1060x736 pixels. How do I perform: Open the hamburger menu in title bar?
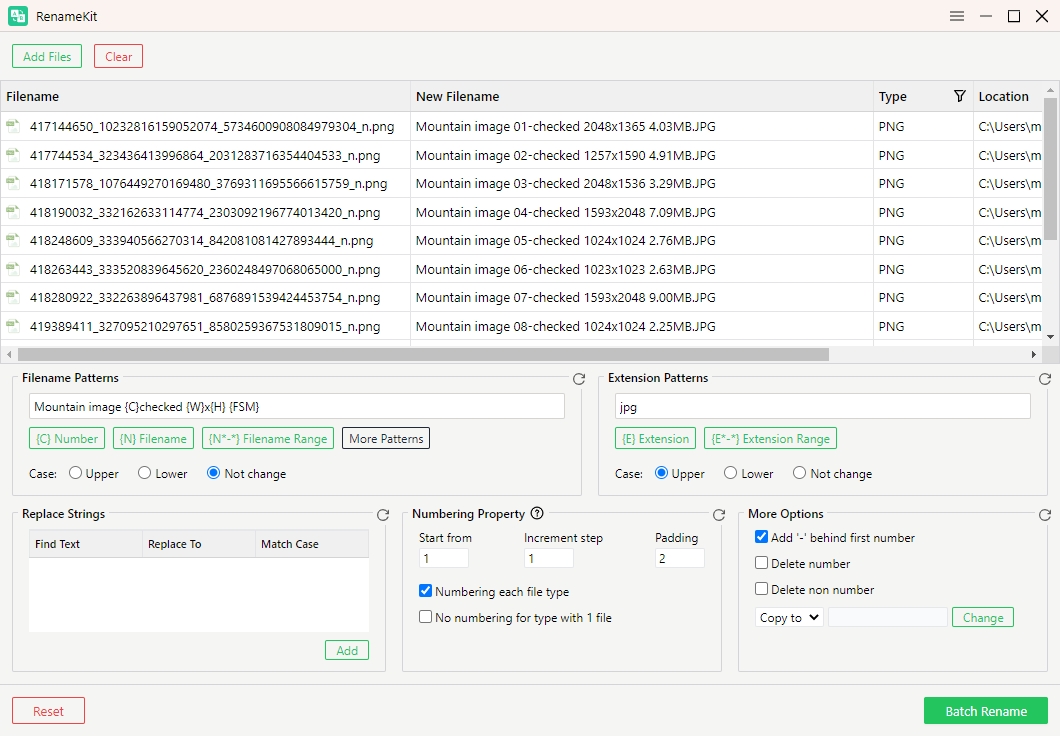pos(957,16)
